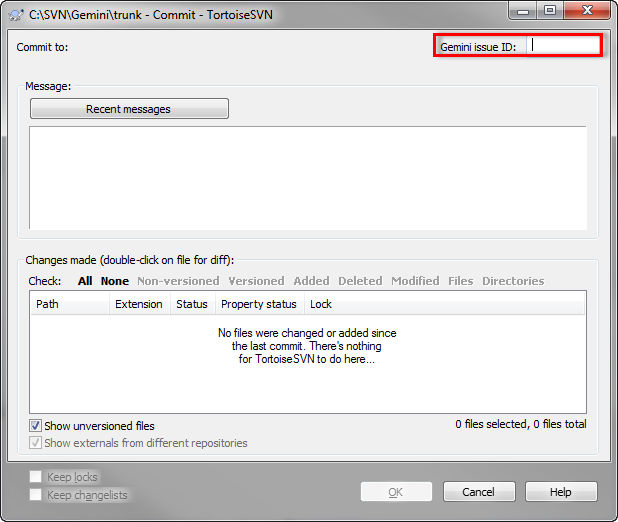Toggle Show externals from different repositories
Image resolution: width=618 pixels, height=522 pixels.
(35, 443)
